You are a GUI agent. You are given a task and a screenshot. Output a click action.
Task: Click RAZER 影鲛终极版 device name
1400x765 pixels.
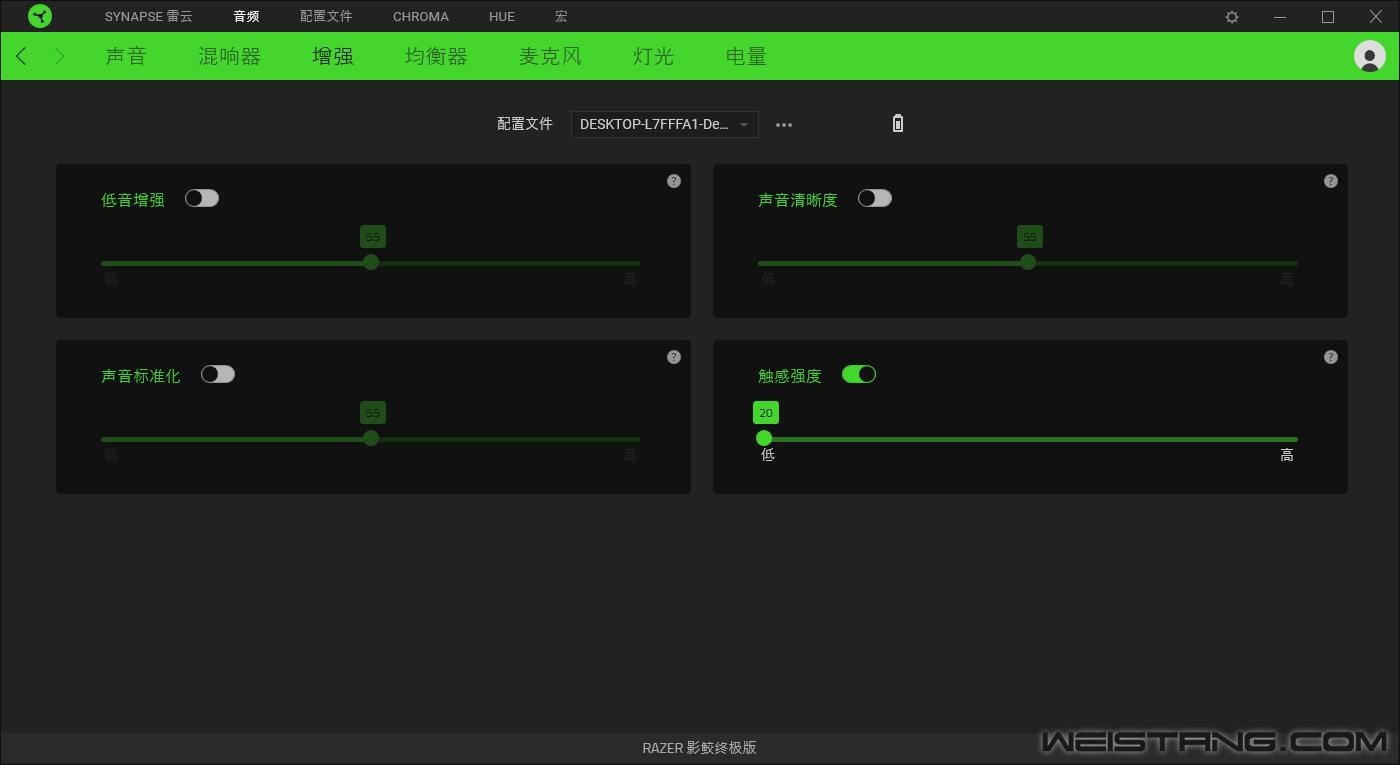tap(699, 748)
